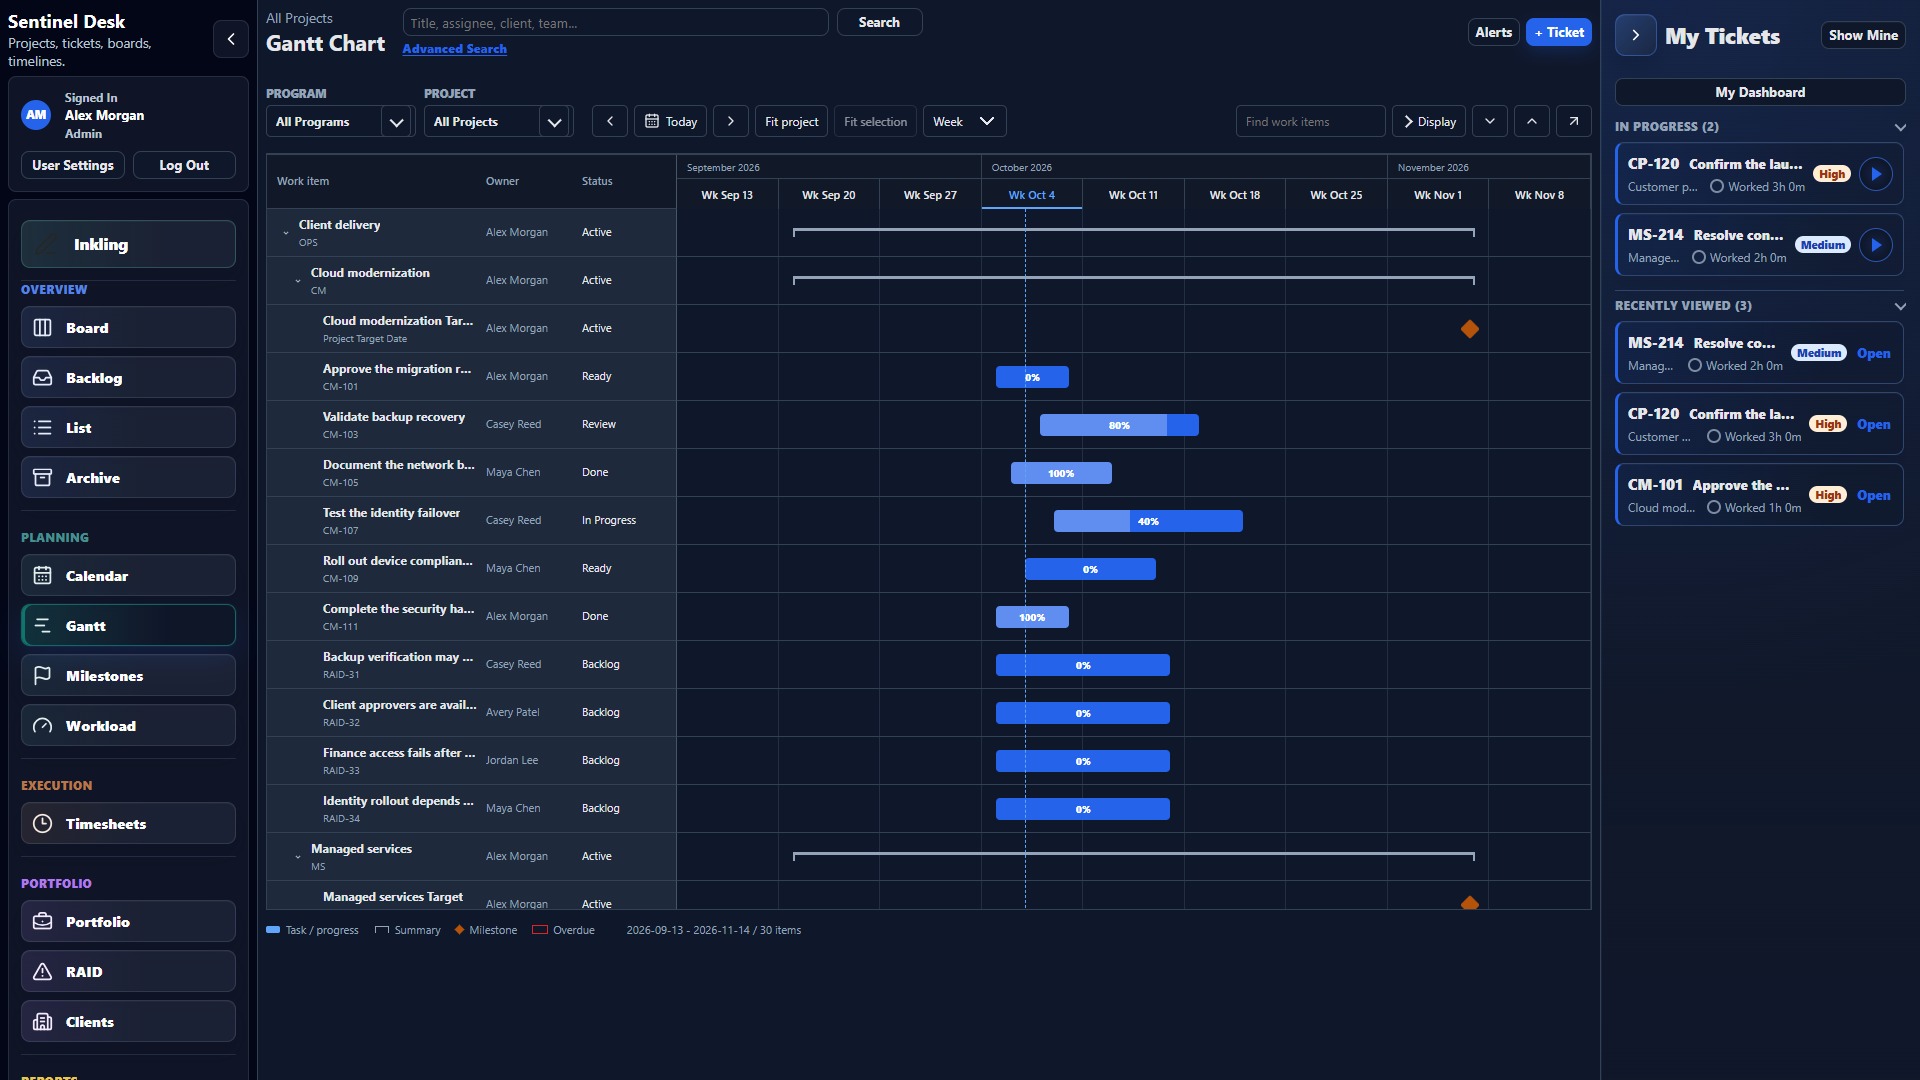The image size is (1920, 1080).
Task: Open the Workload page
Action: click(128, 726)
